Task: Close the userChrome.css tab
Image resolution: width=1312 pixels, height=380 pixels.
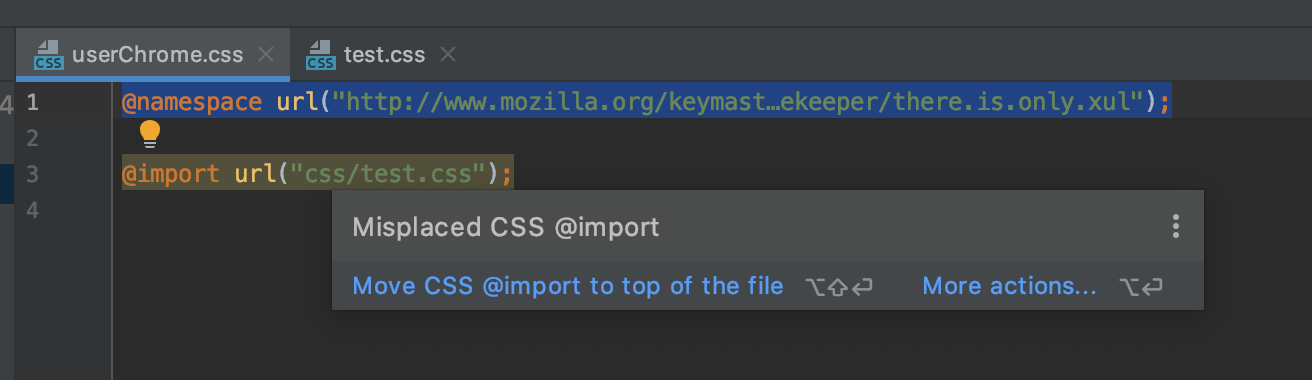Action: tap(266, 54)
